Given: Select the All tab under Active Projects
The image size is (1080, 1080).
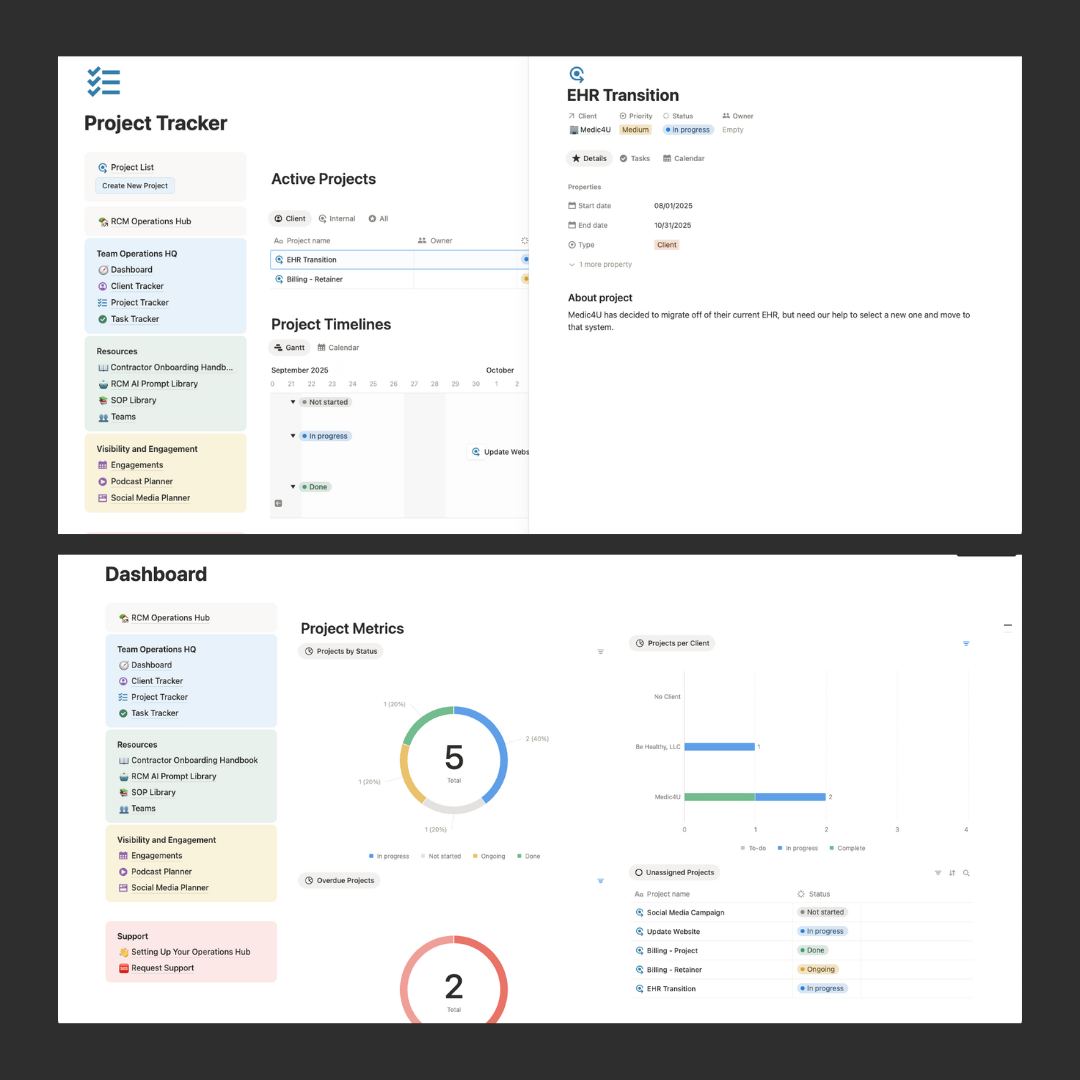Looking at the screenshot, I should tap(378, 219).
